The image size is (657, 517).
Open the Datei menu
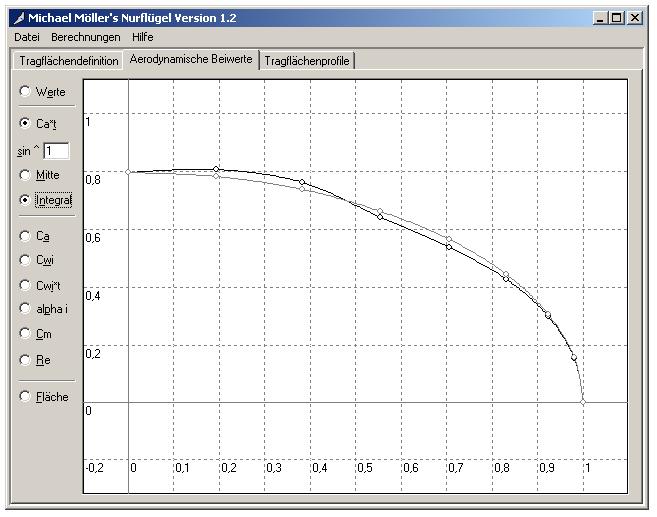[x=27, y=37]
